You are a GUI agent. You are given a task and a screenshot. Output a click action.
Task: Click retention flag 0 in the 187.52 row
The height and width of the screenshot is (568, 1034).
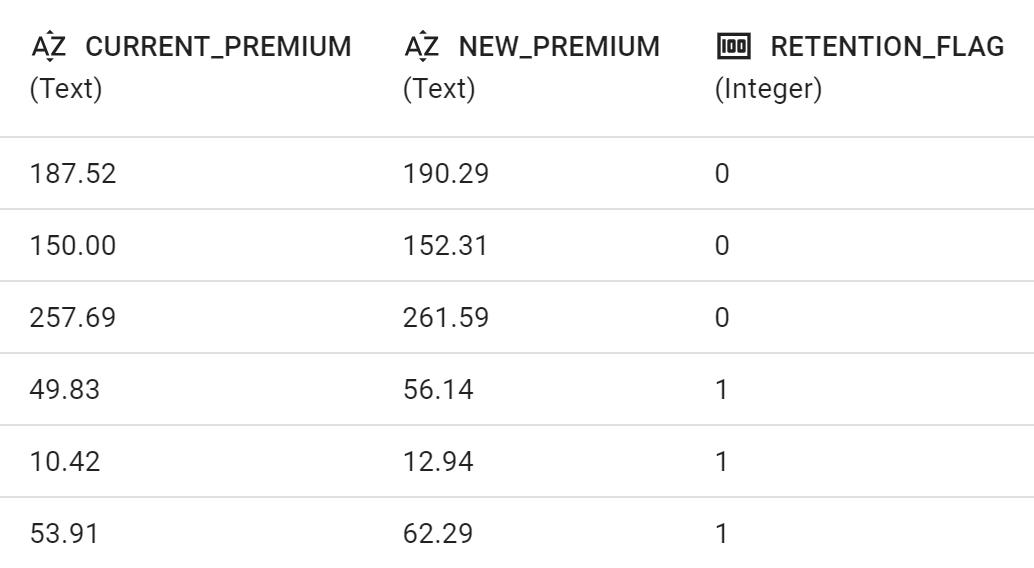coord(722,174)
